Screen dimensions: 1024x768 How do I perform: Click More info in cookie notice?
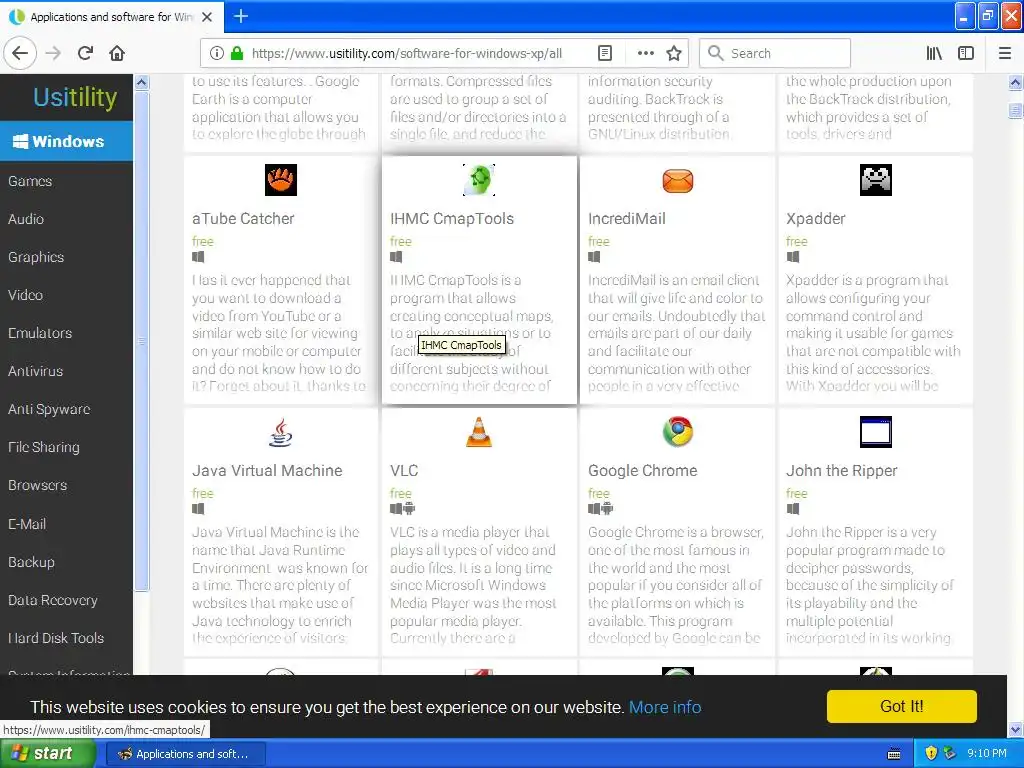click(665, 707)
